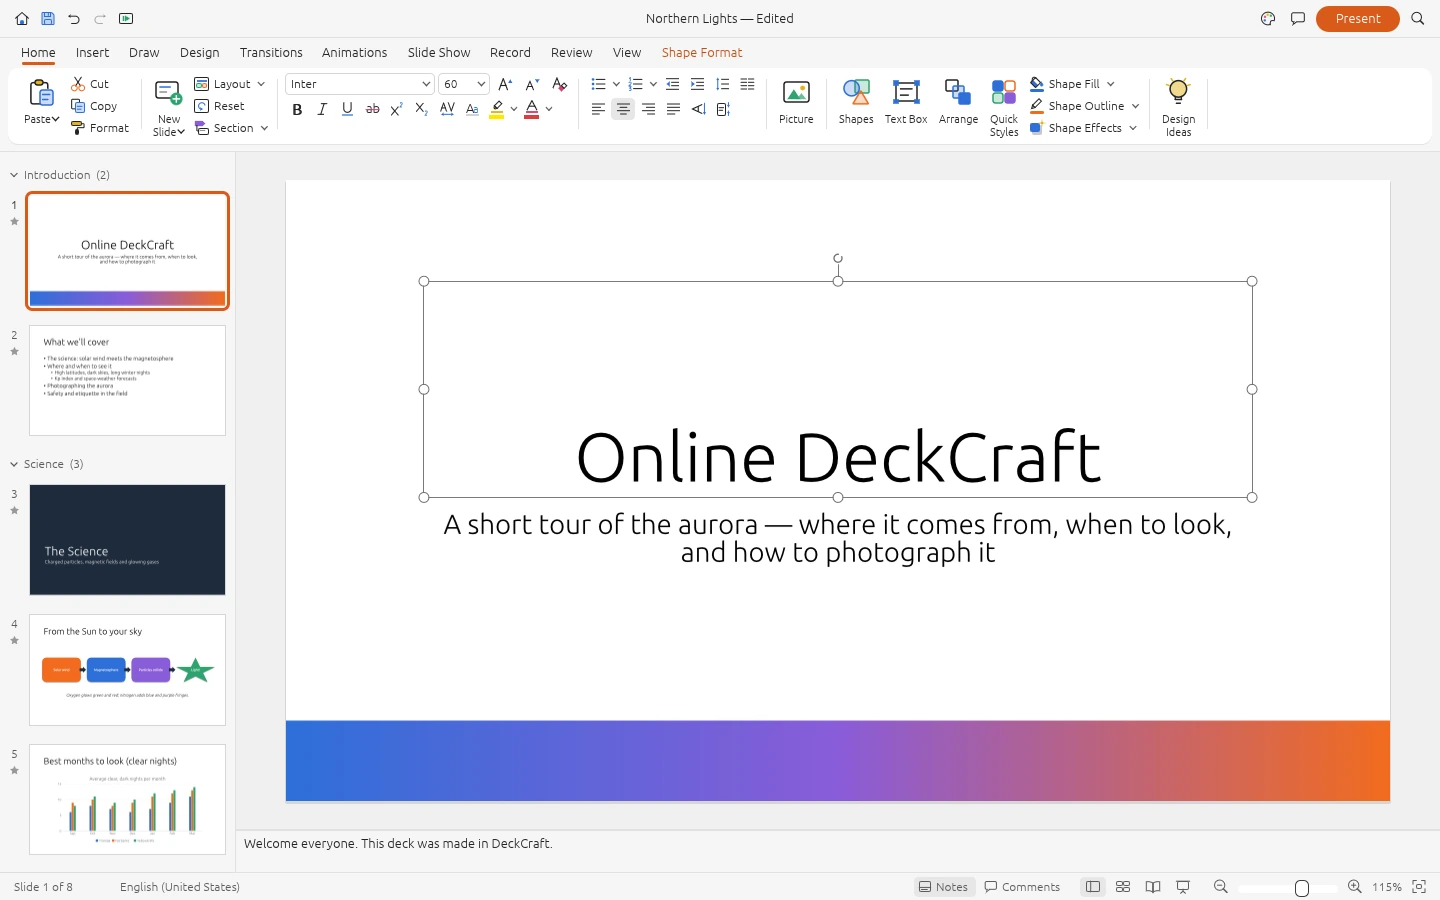Open Quick Styles
Viewport: 1440px width, 900px height.
point(1004,108)
